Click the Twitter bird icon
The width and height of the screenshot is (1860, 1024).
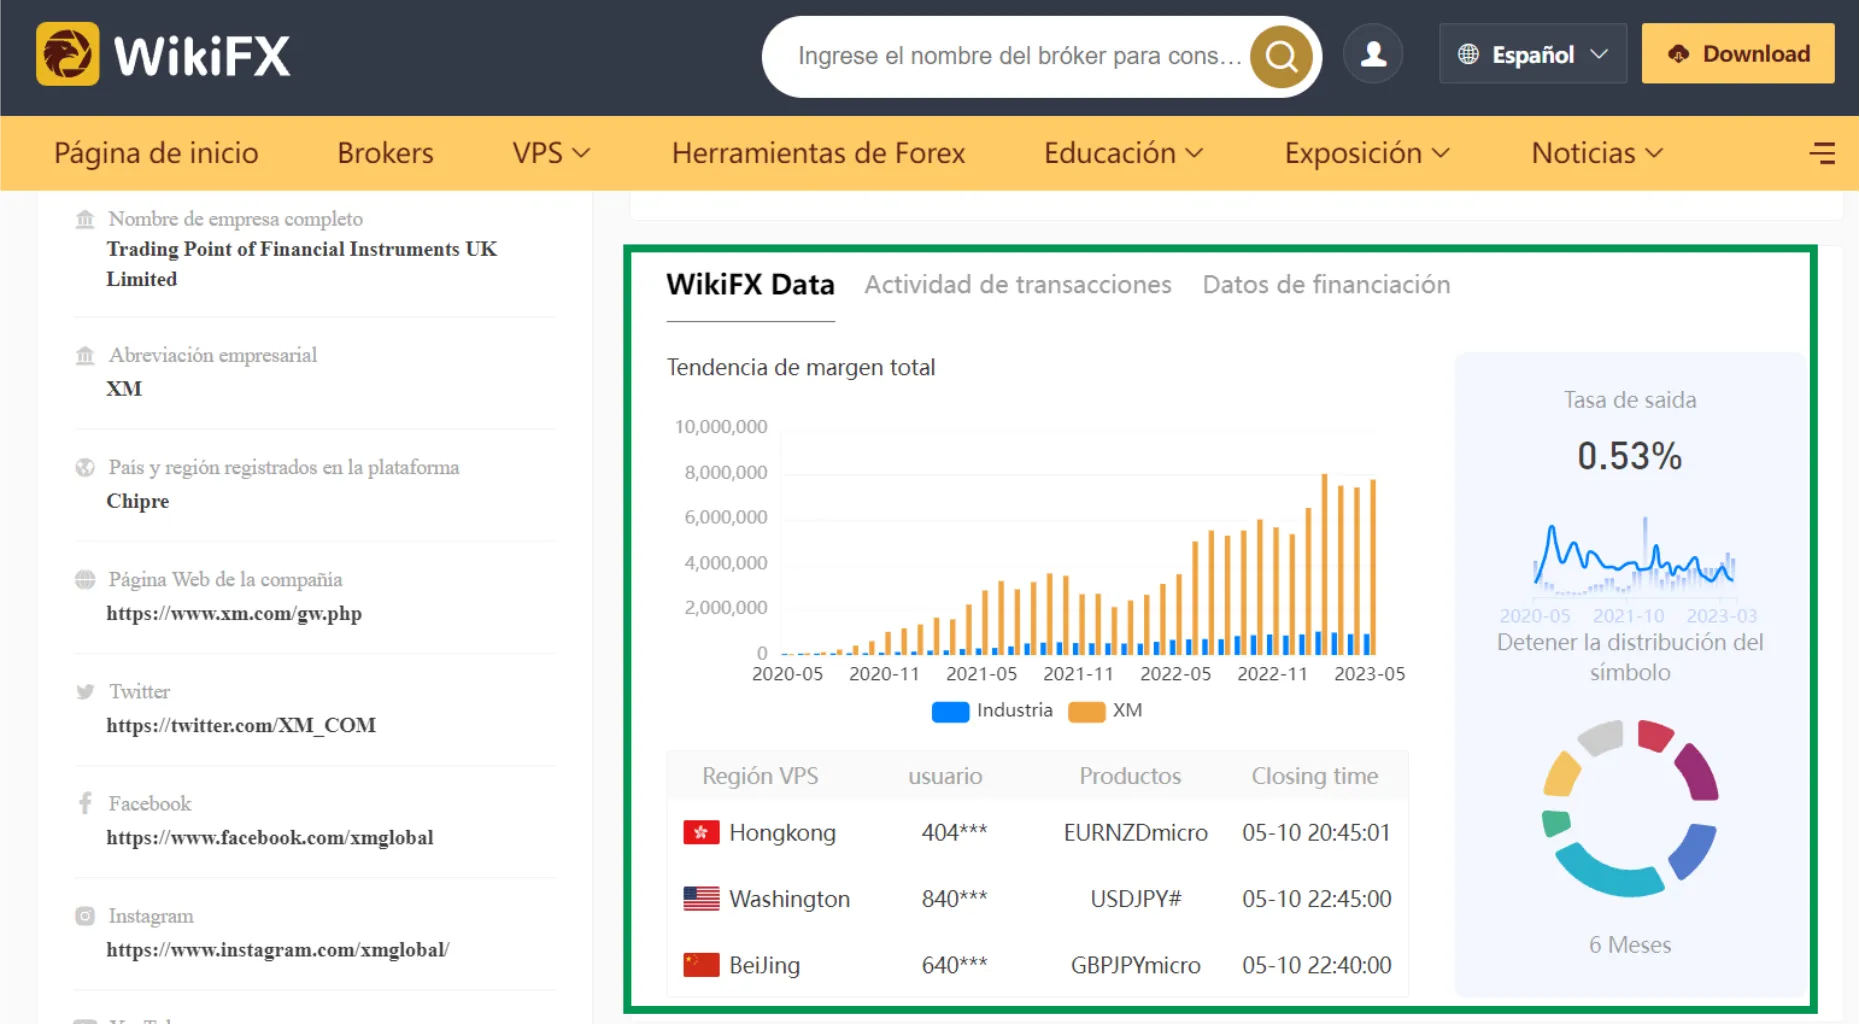[x=85, y=691]
